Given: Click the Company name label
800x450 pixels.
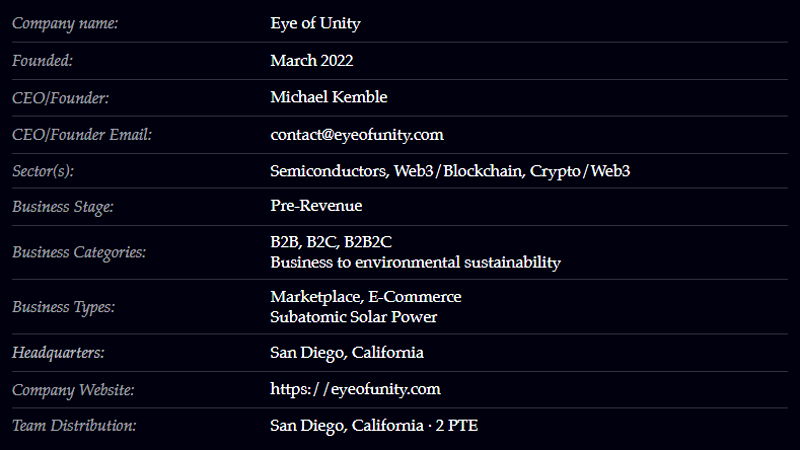Looking at the screenshot, I should pos(65,23).
